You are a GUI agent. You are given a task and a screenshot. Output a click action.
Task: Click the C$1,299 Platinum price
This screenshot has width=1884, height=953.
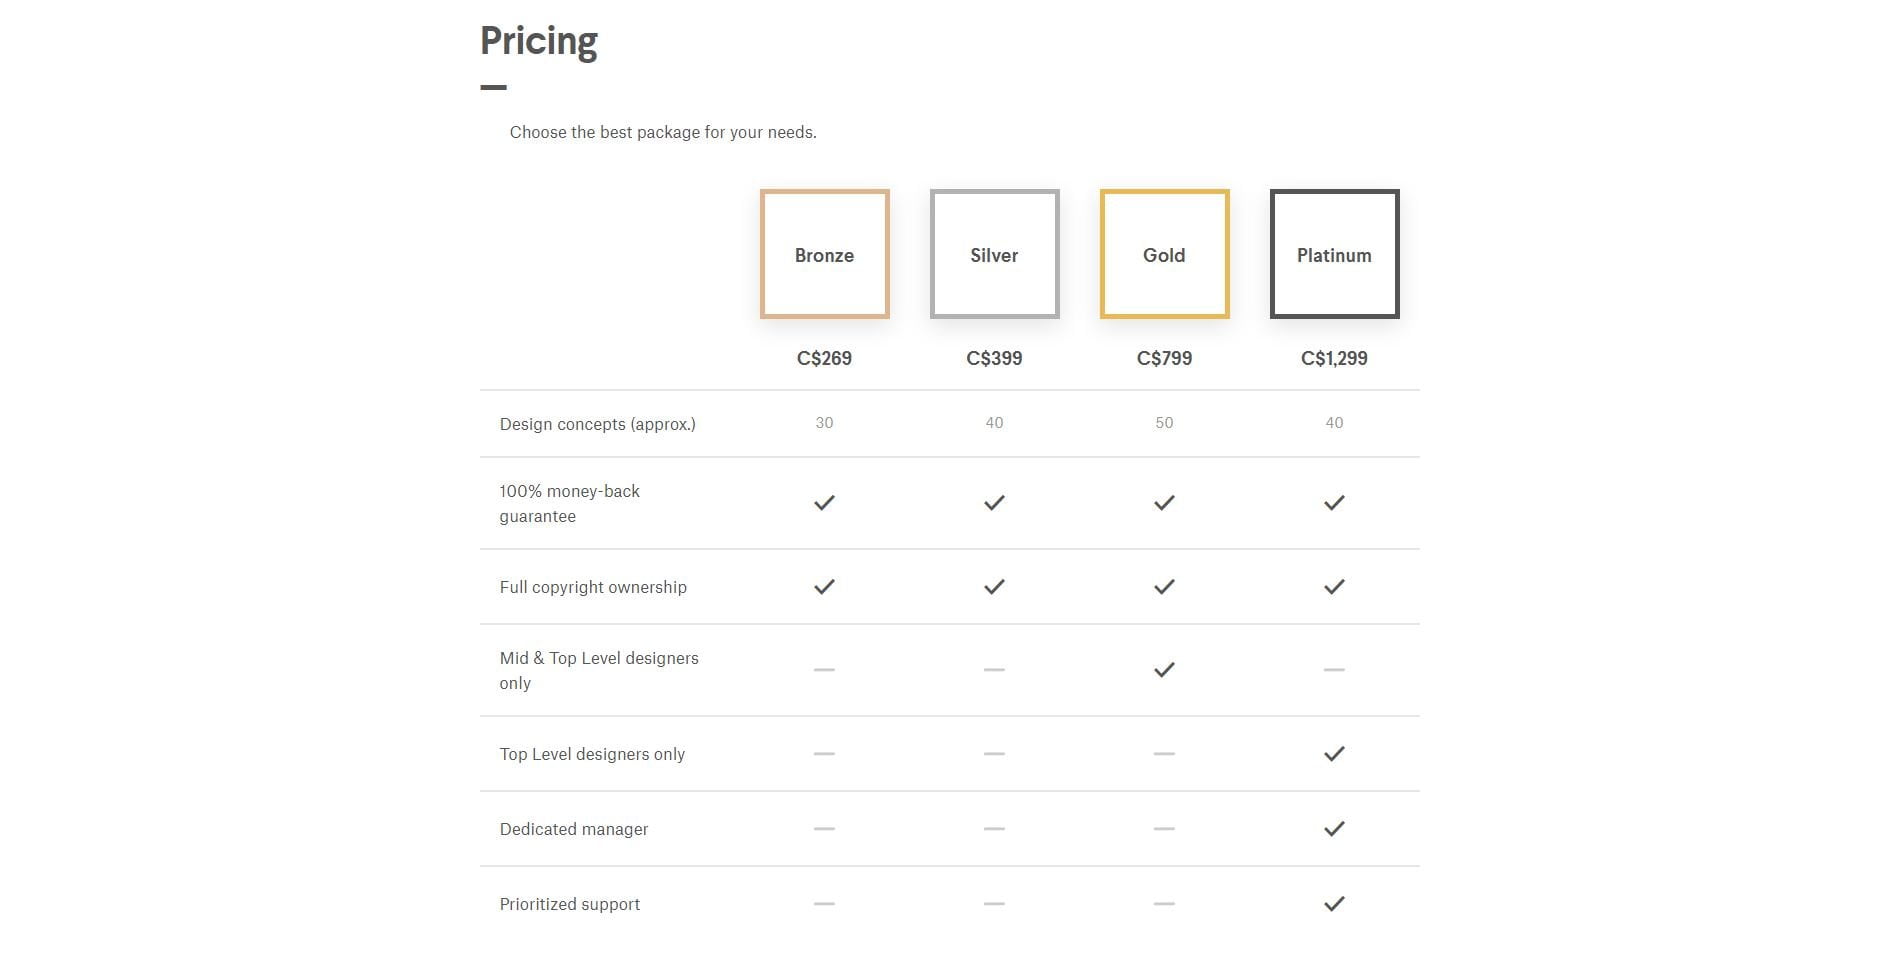pyautogui.click(x=1334, y=358)
